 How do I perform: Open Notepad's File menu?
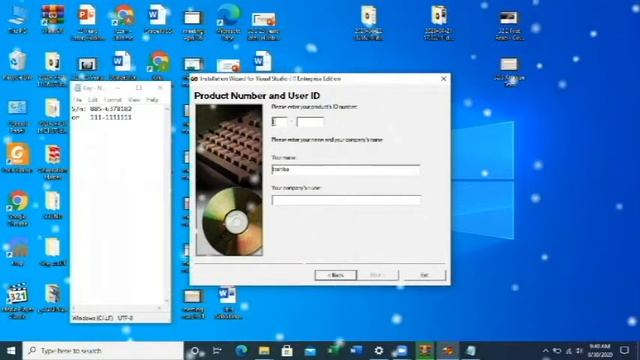[x=78, y=100]
